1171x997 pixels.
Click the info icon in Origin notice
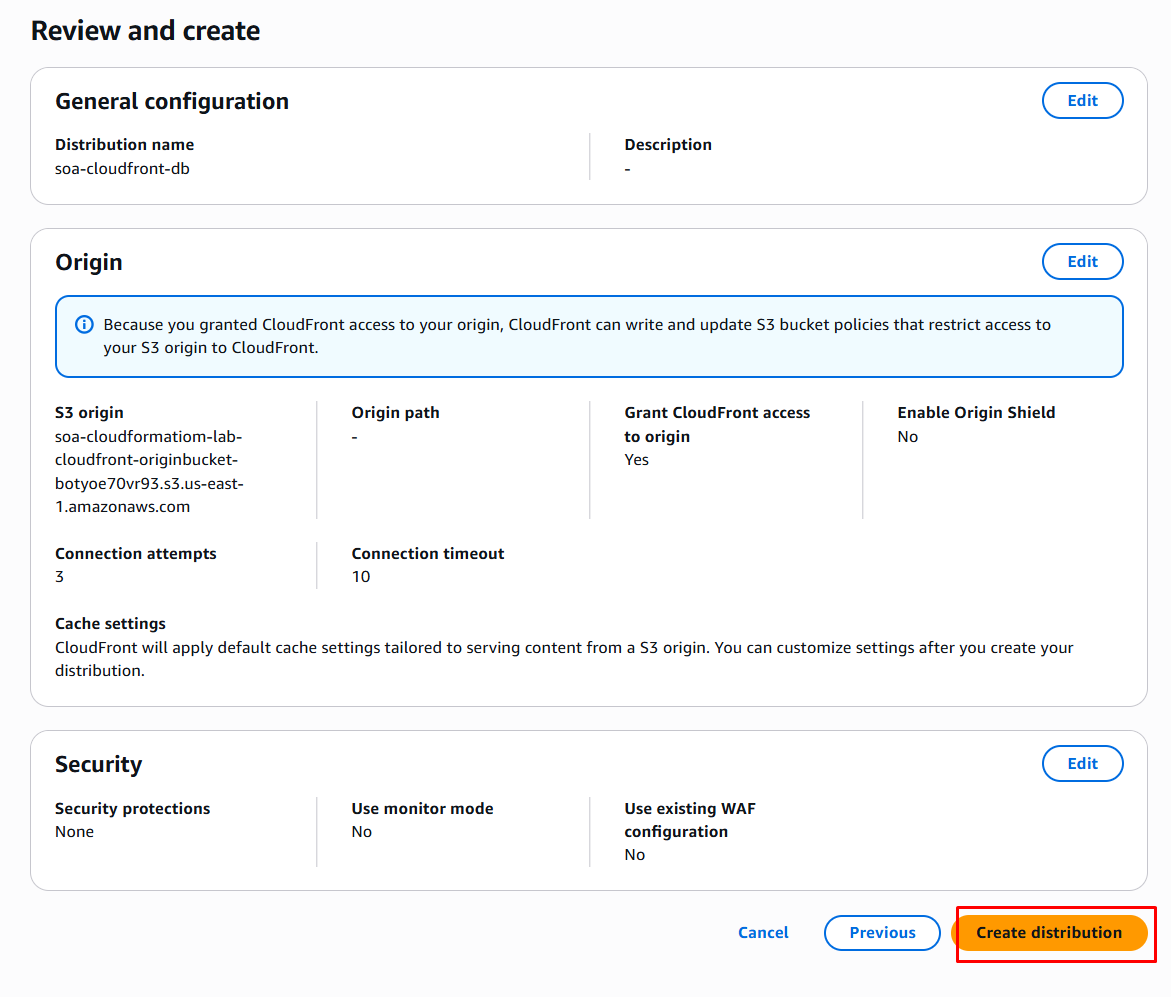tap(85, 325)
